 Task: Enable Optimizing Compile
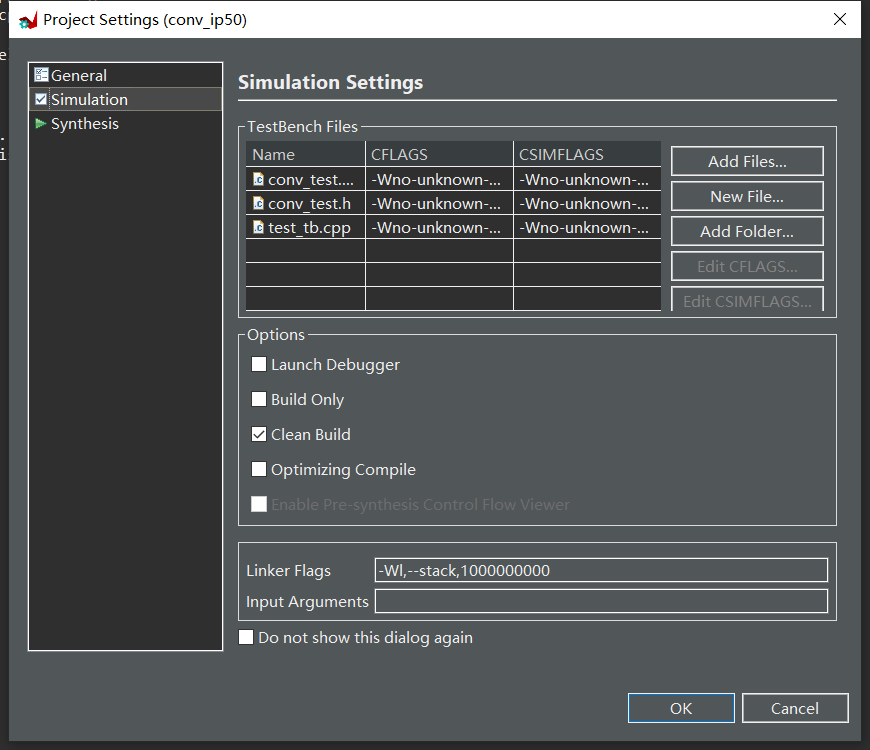click(259, 469)
